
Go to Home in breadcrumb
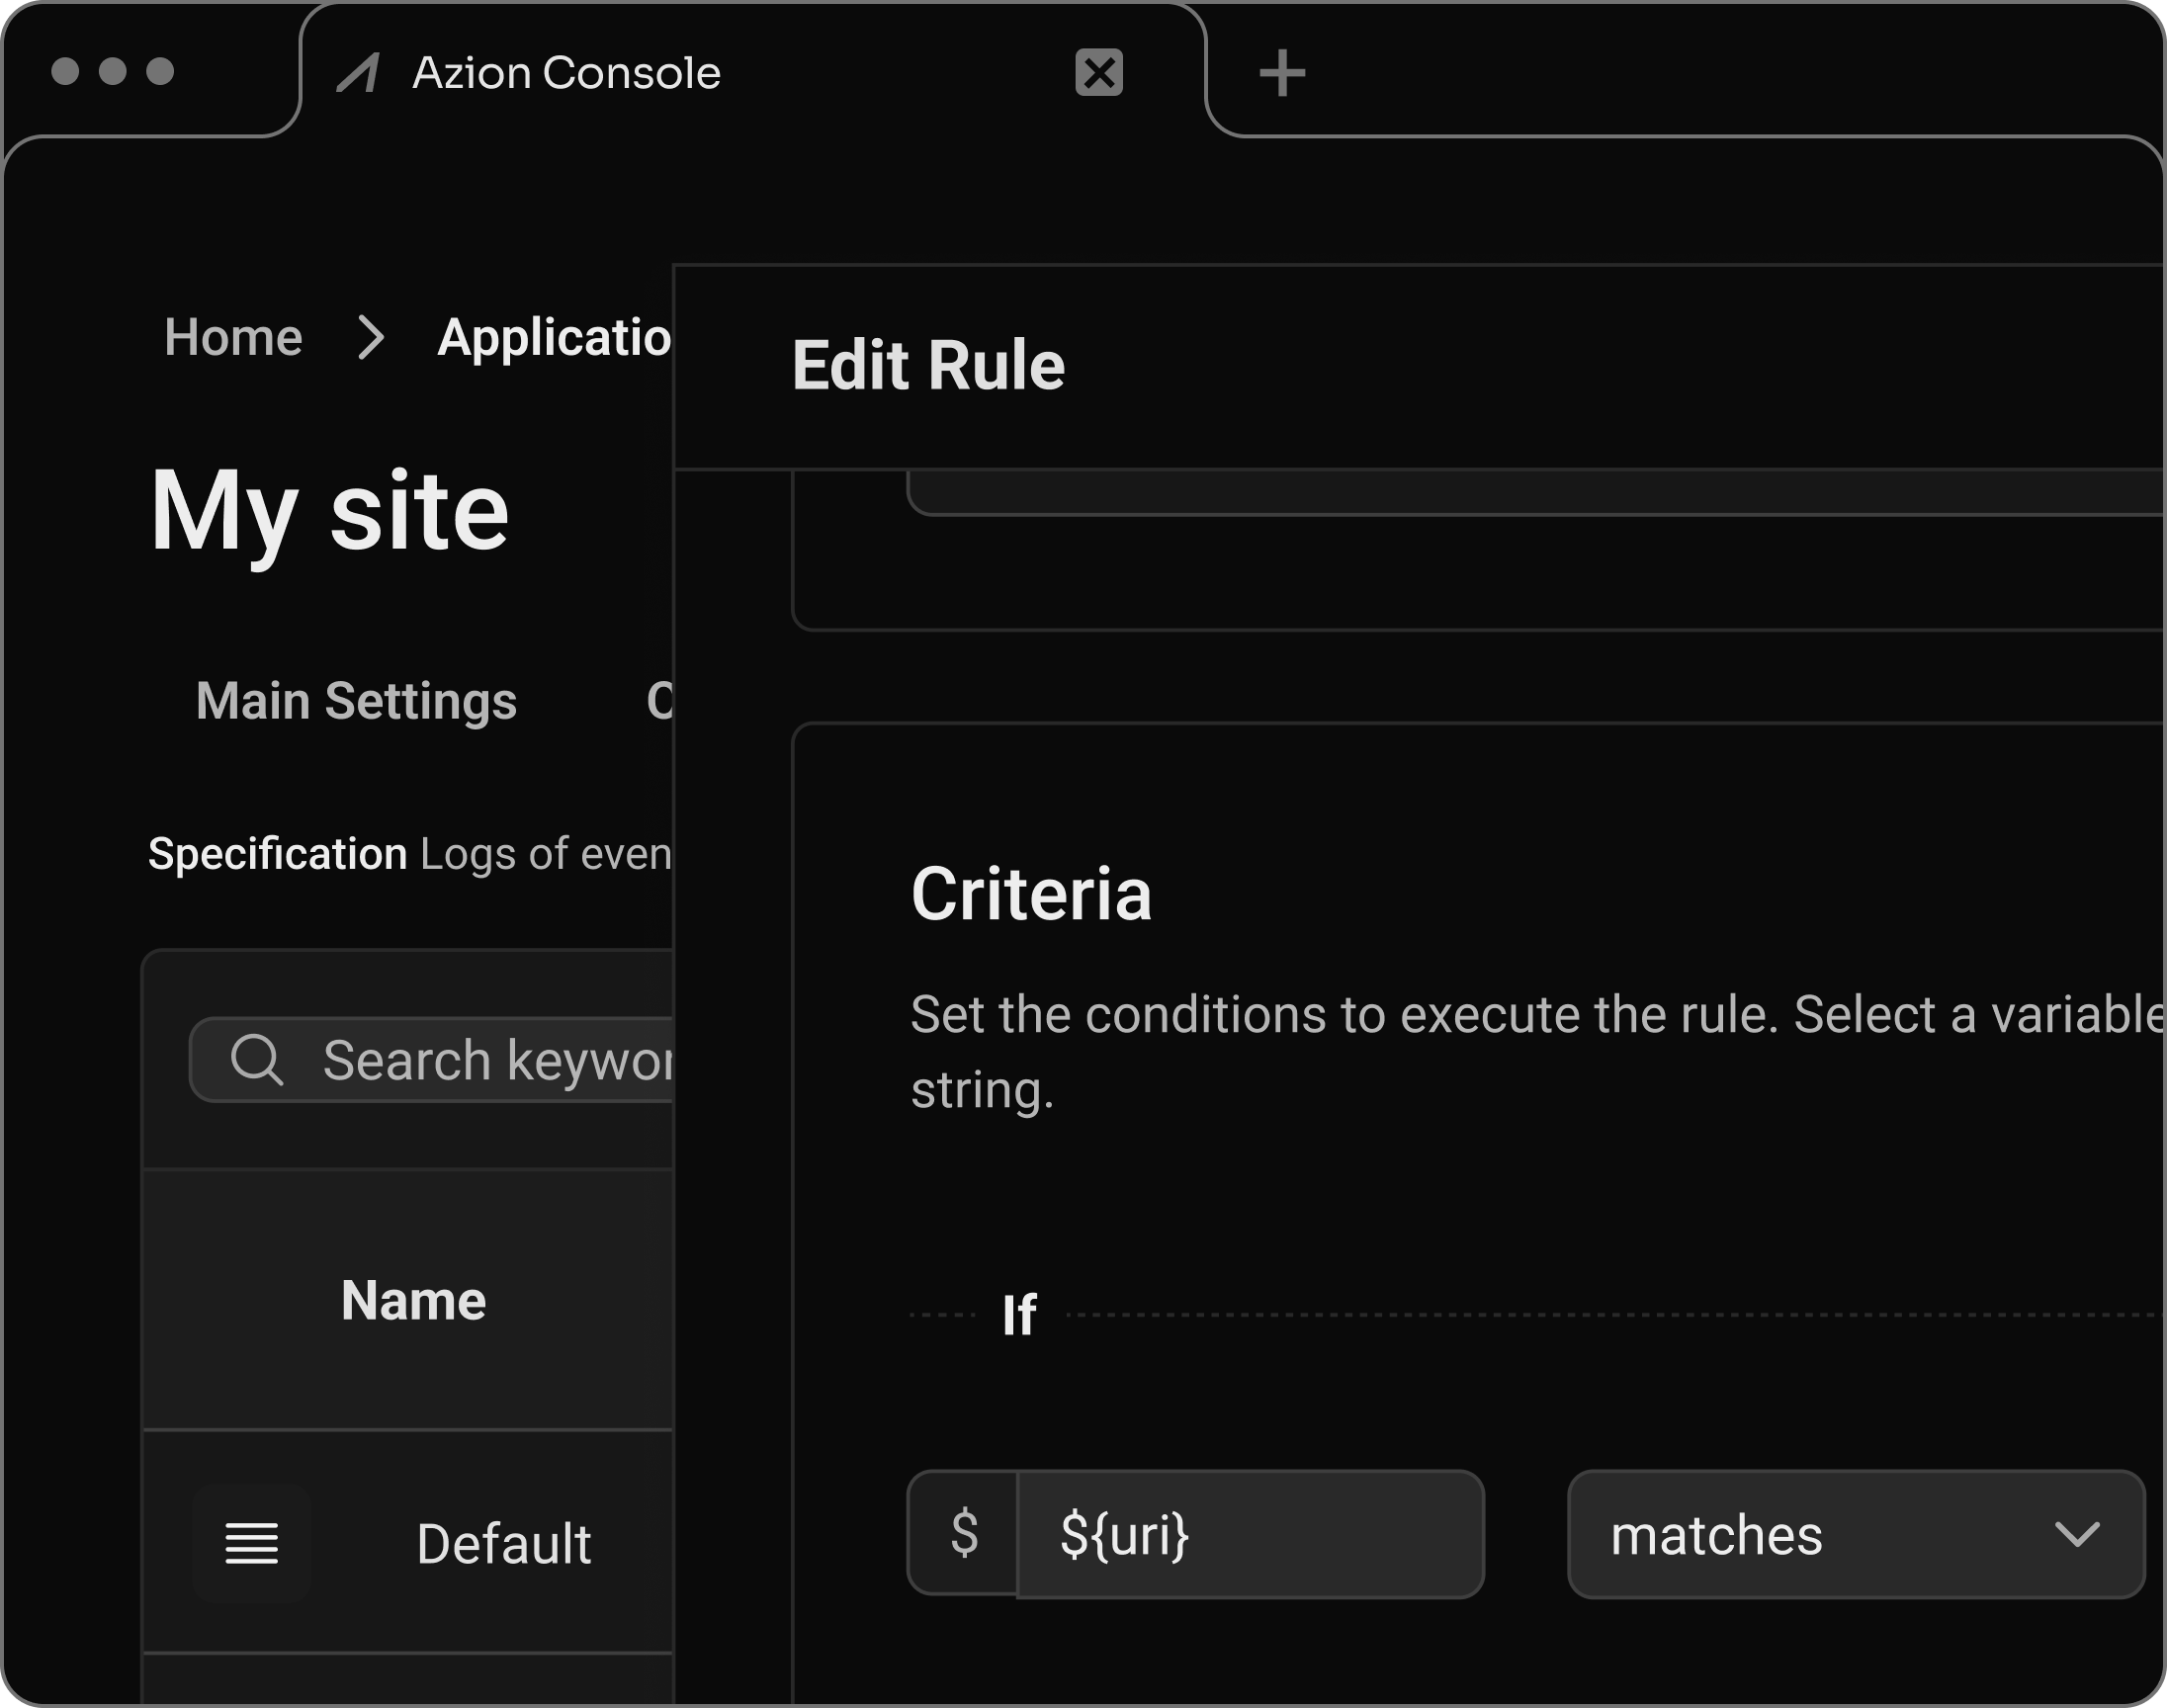coord(233,338)
